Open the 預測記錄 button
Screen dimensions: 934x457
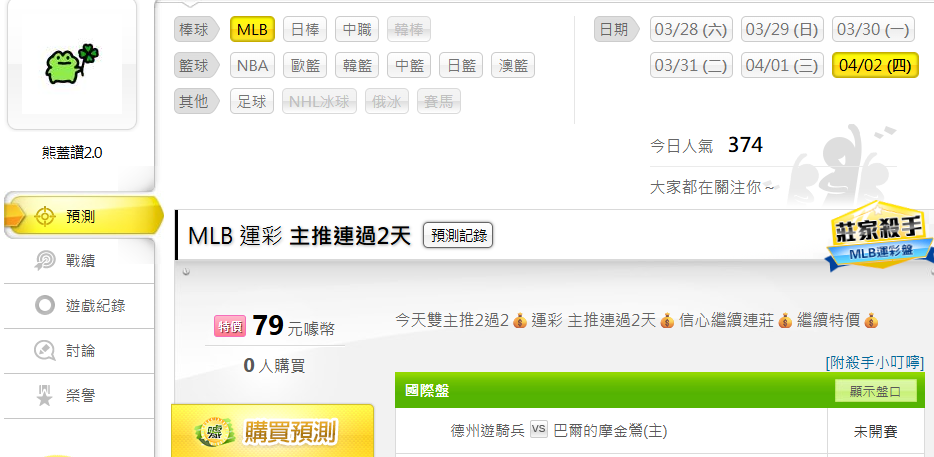point(458,235)
